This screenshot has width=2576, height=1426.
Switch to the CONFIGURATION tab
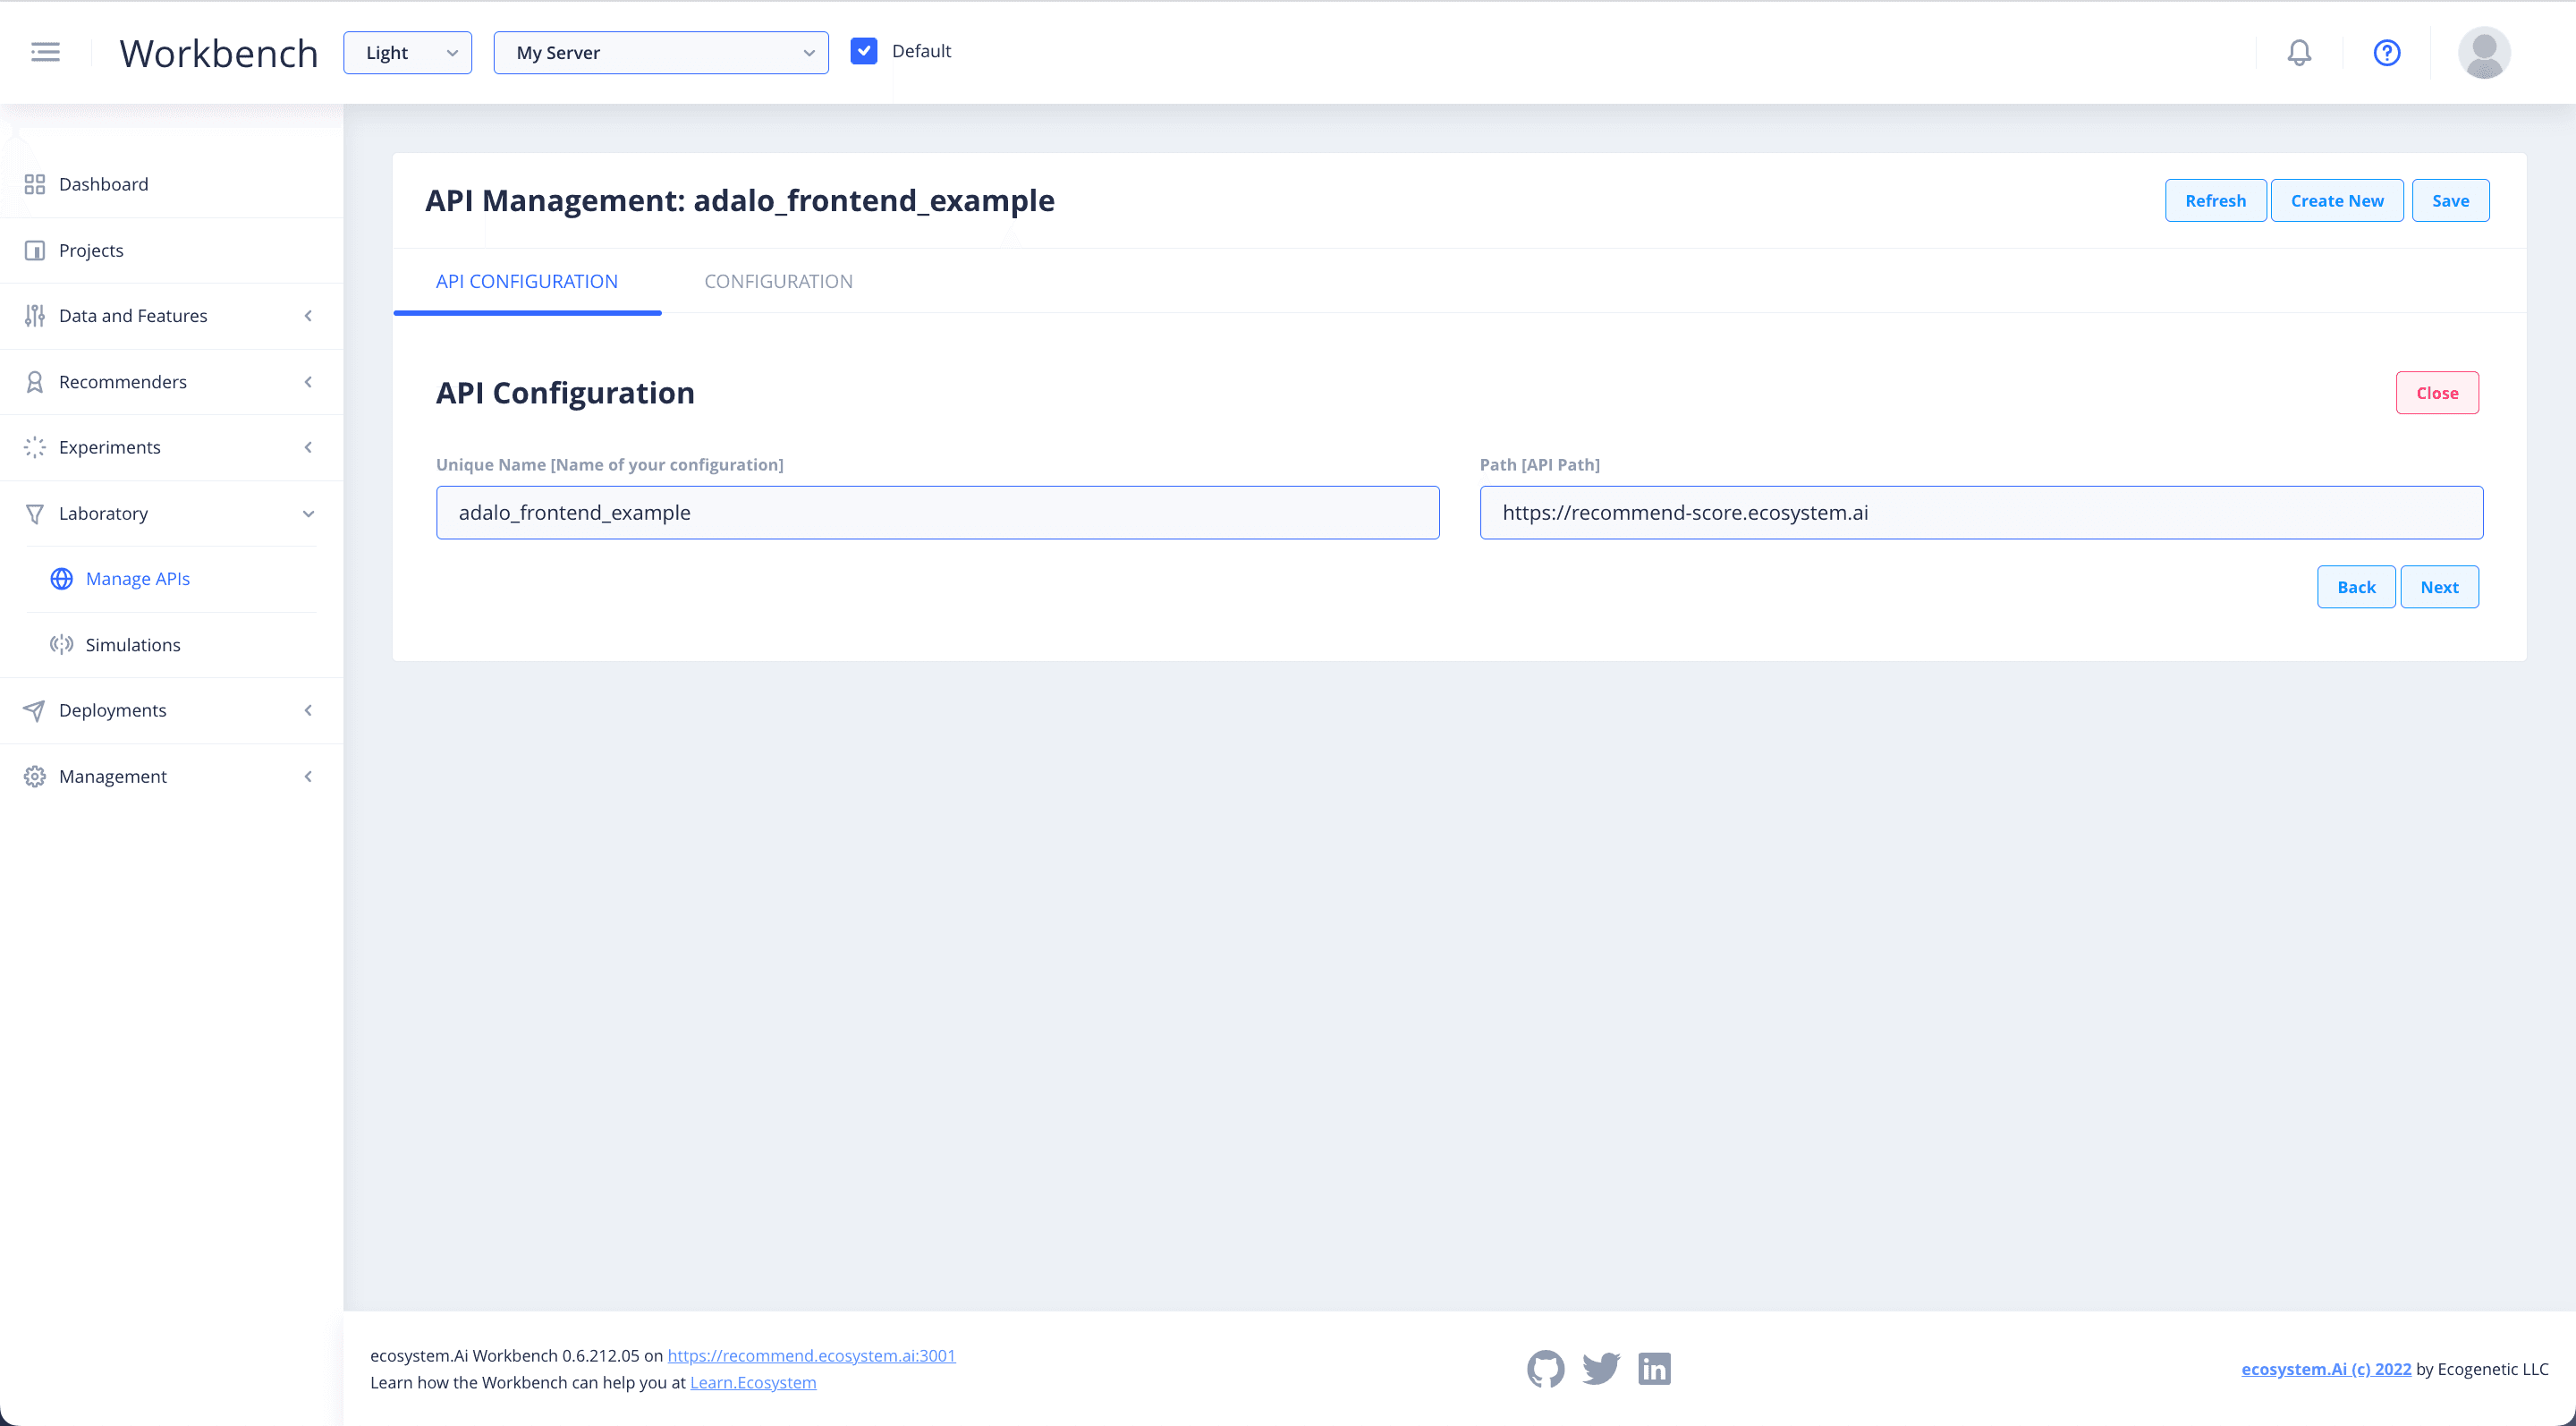click(x=778, y=281)
